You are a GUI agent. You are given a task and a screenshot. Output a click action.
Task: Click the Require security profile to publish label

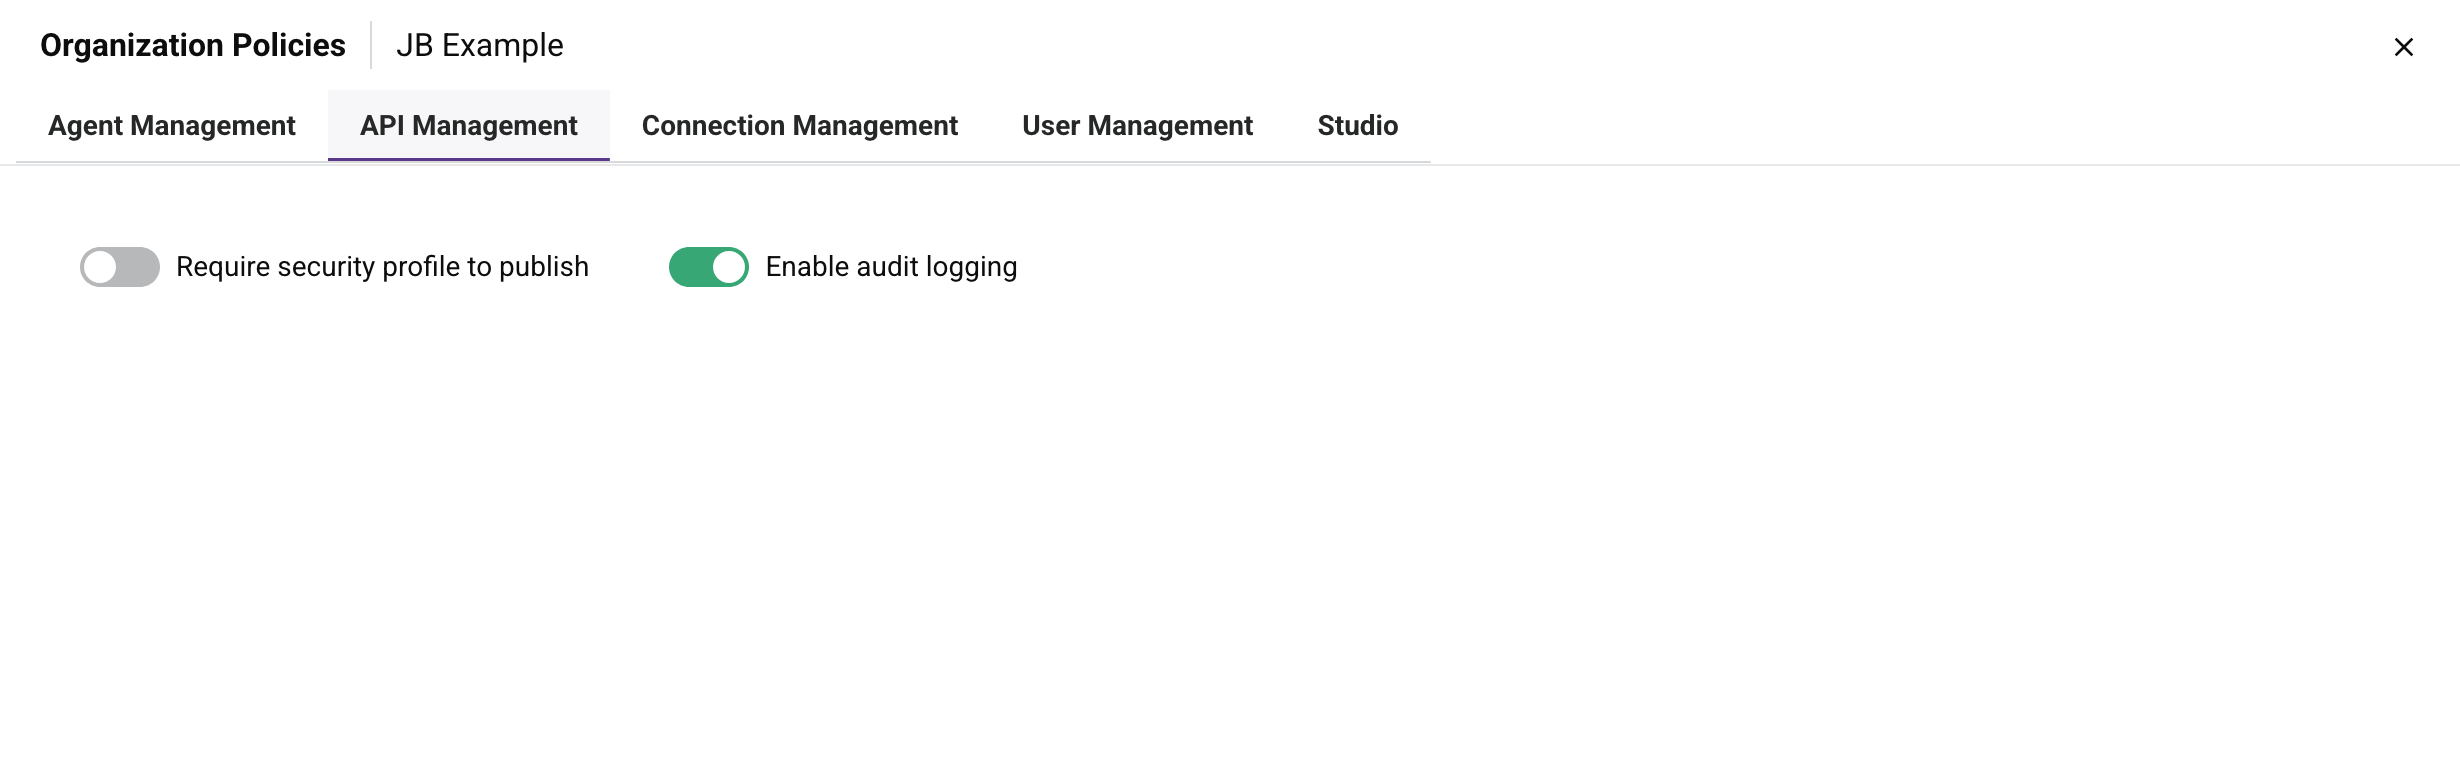382,267
